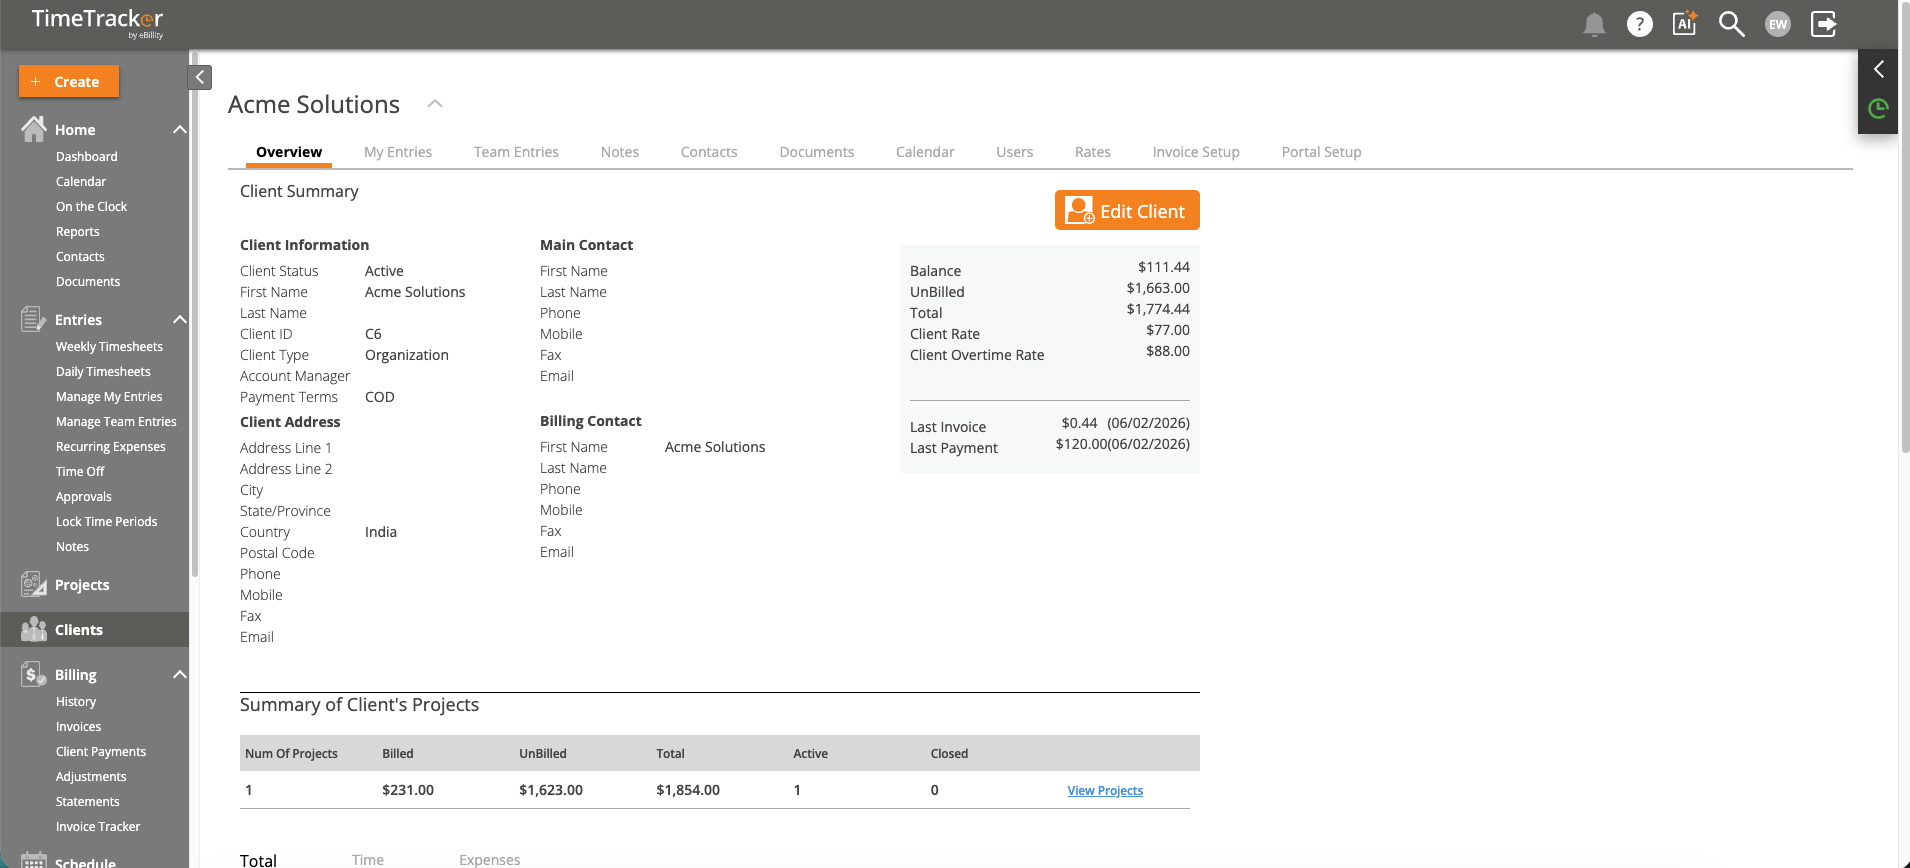Open the client Calendar tab
The image size is (1910, 868).
coord(925,152)
